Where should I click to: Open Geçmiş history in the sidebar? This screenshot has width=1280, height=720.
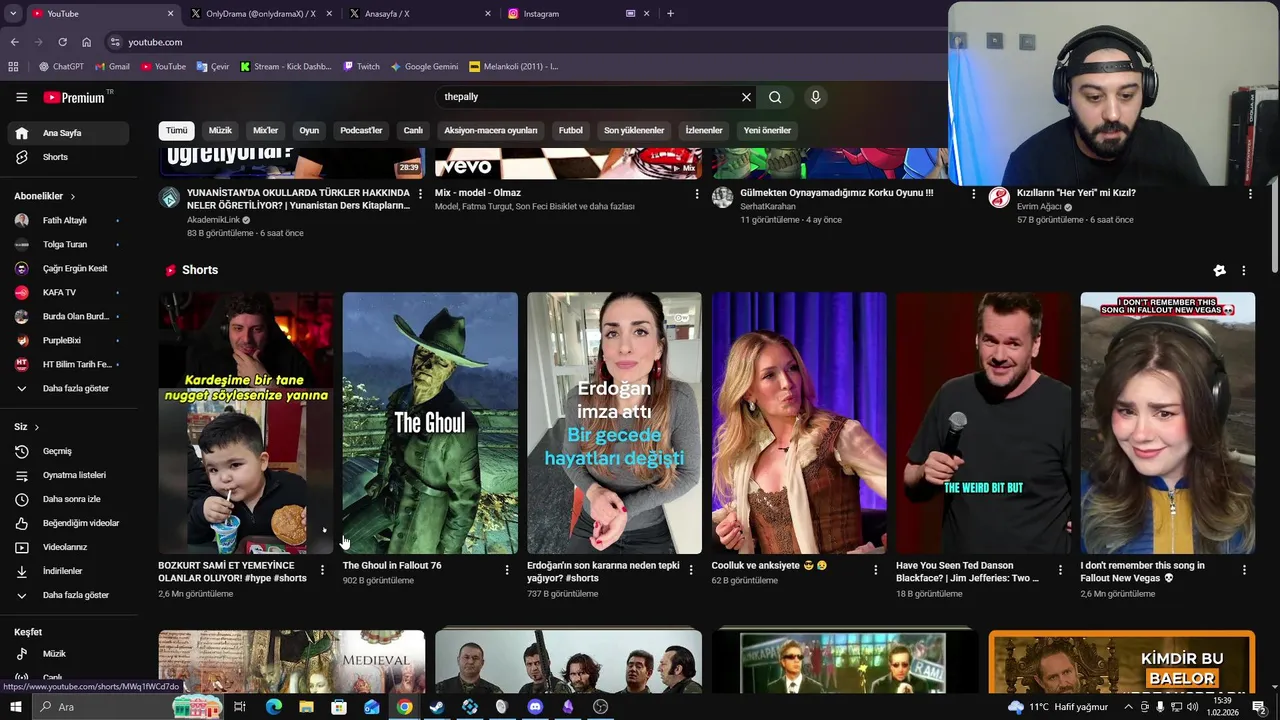[68, 451]
